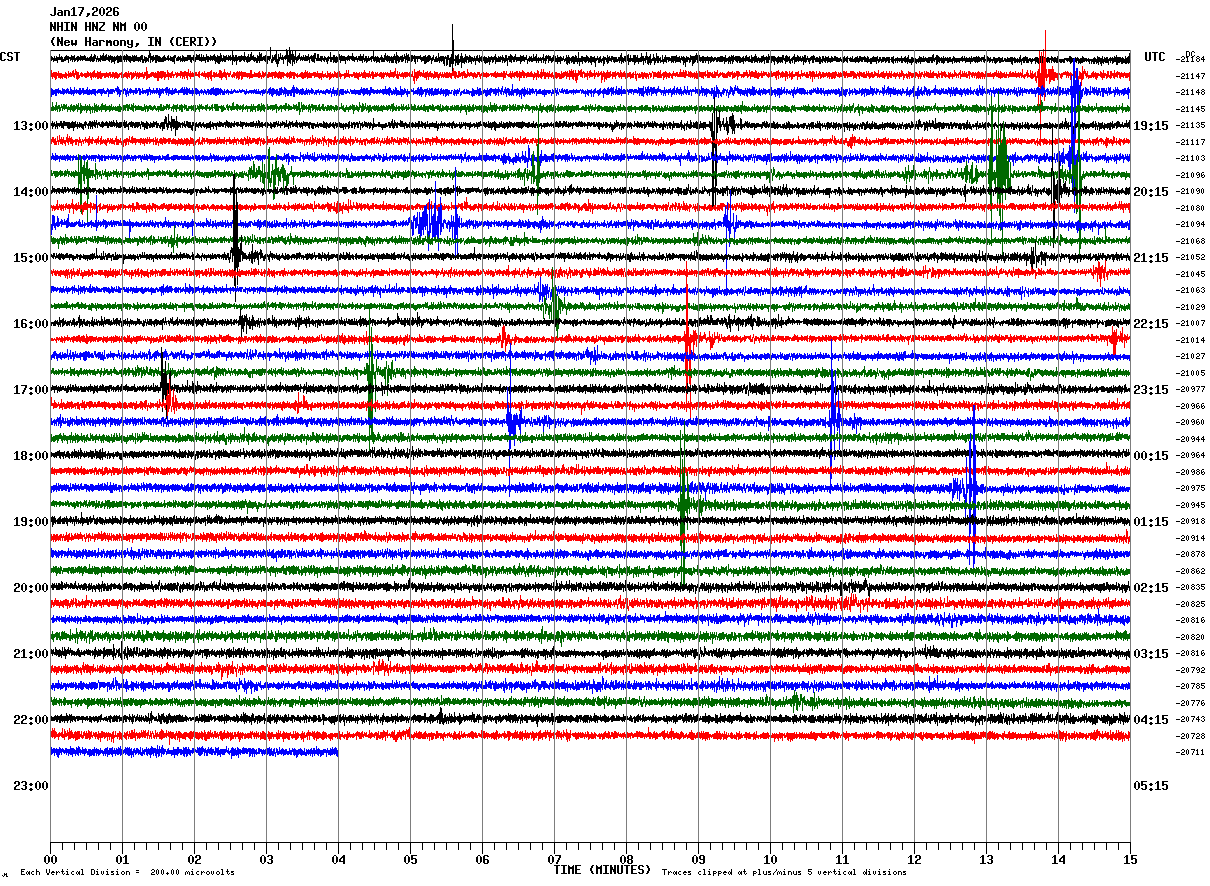Screen dimensions: 1210x886
Task: Click DC offset value "-20743"
Action: tap(1191, 720)
